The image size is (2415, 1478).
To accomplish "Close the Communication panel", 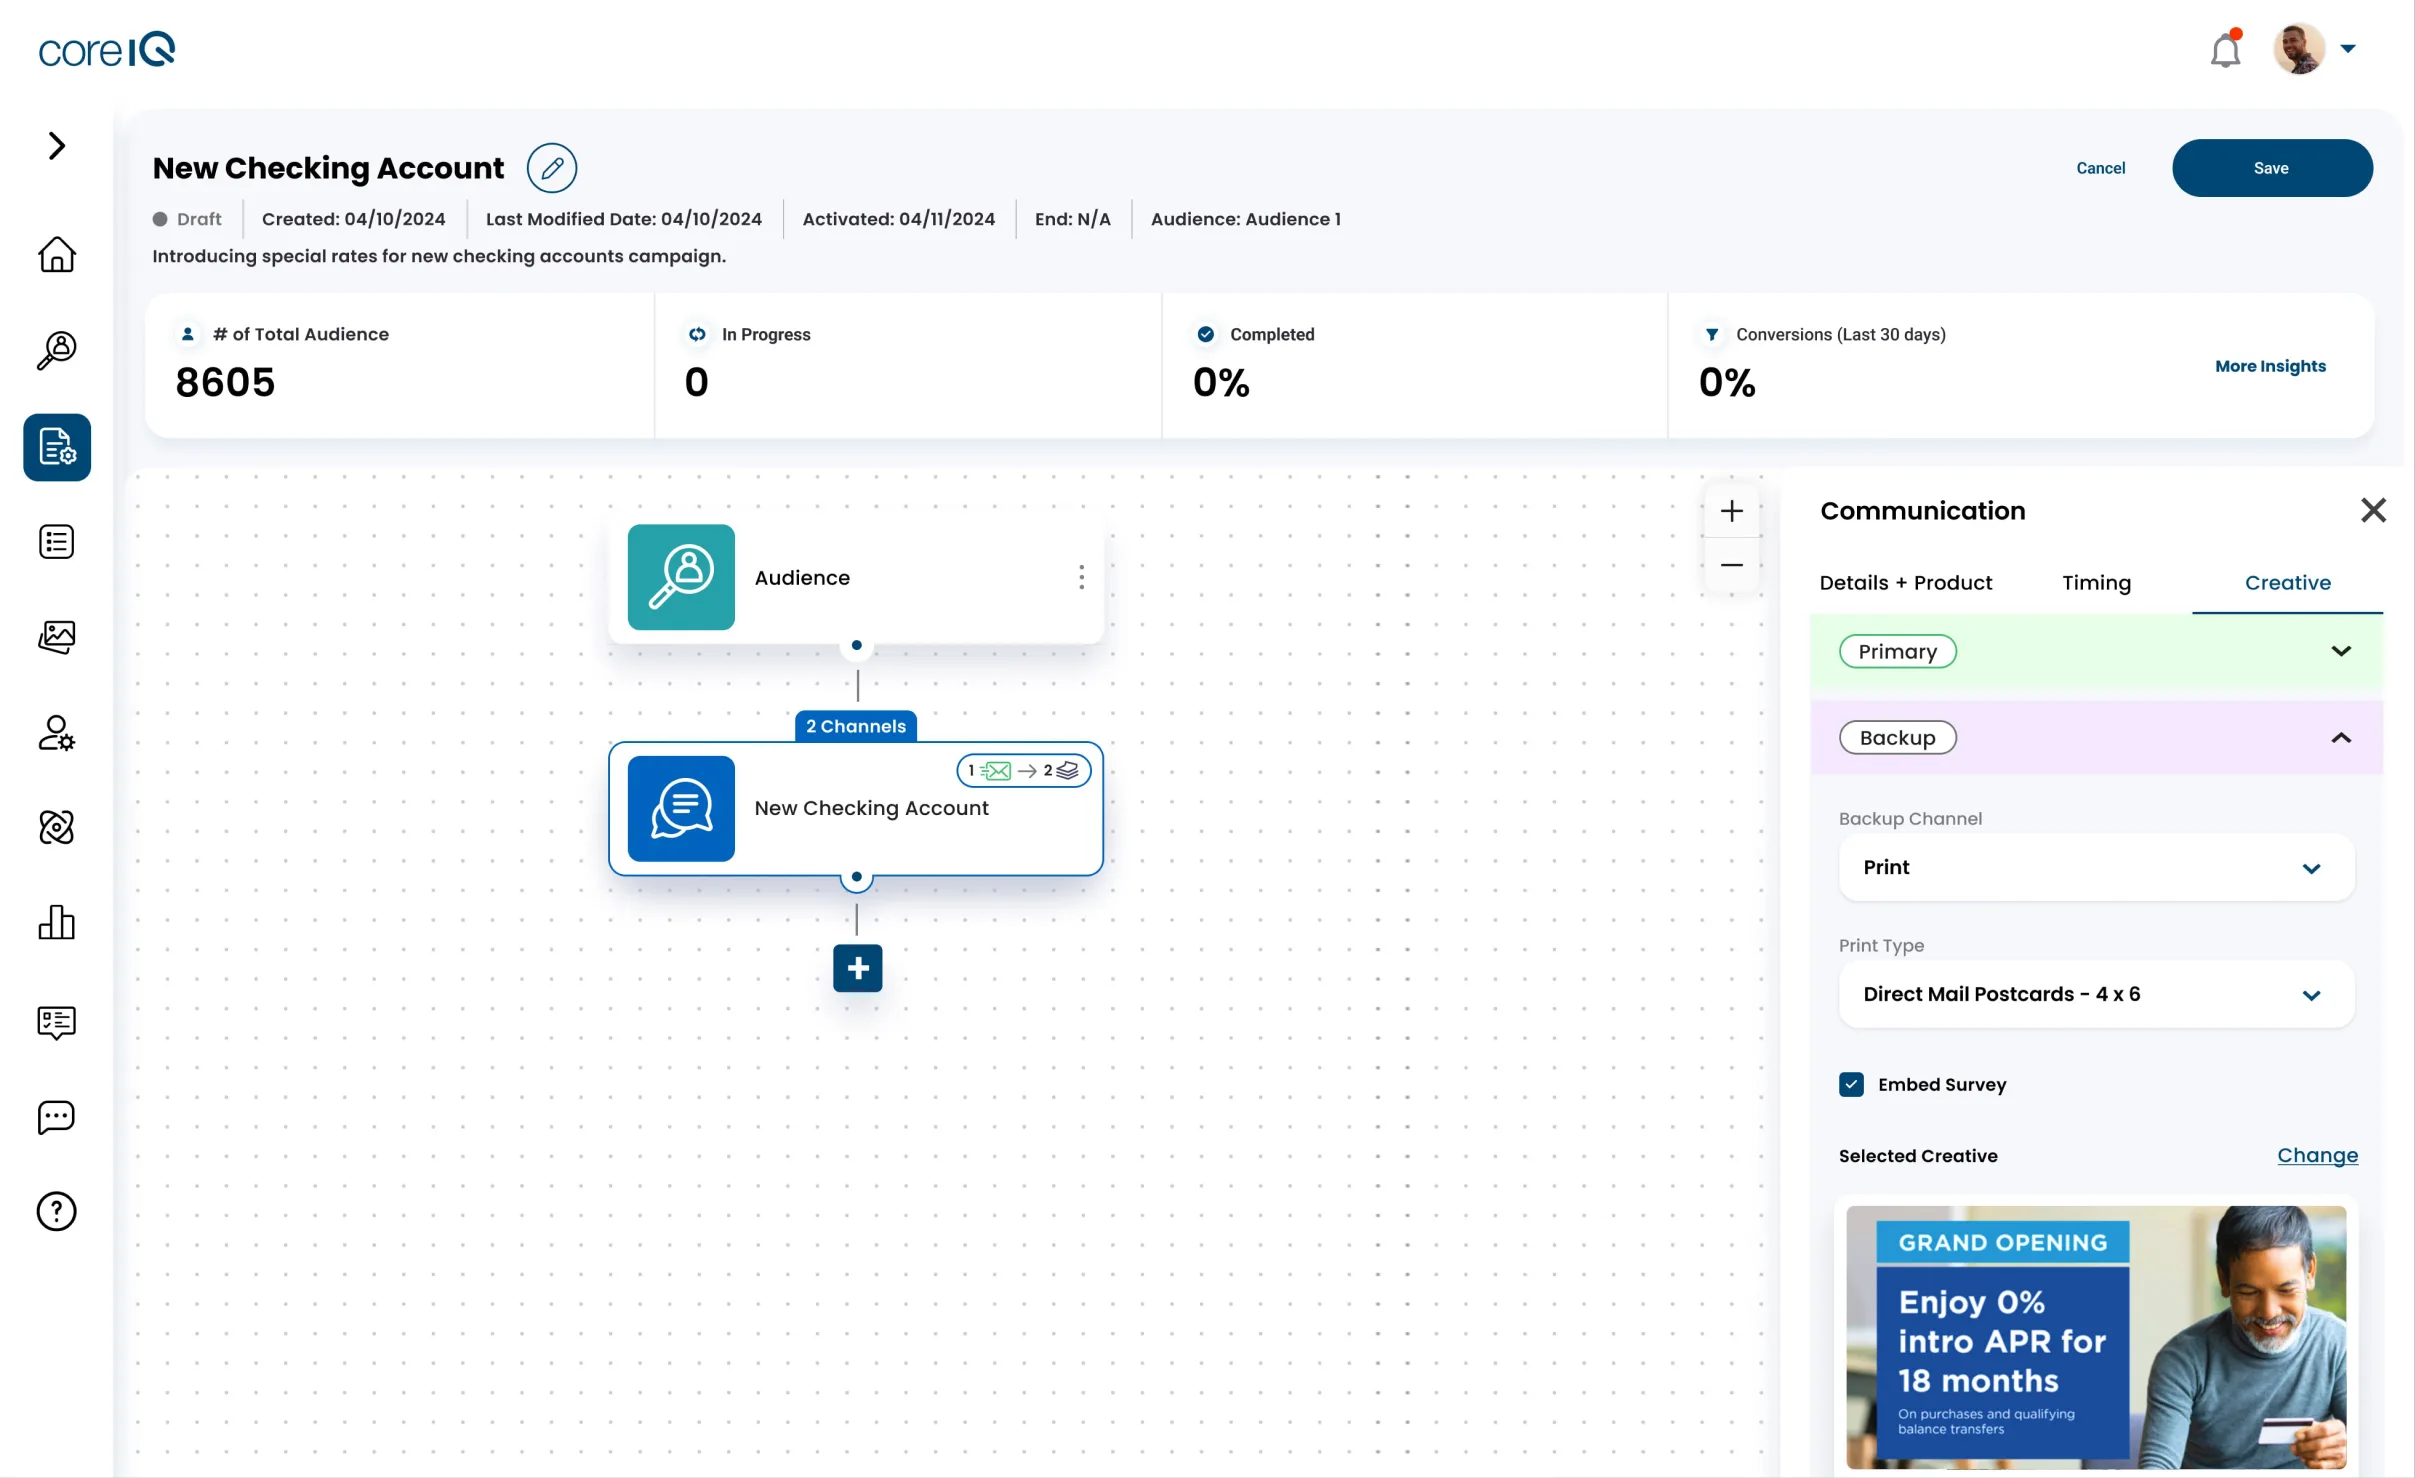I will (x=2373, y=510).
